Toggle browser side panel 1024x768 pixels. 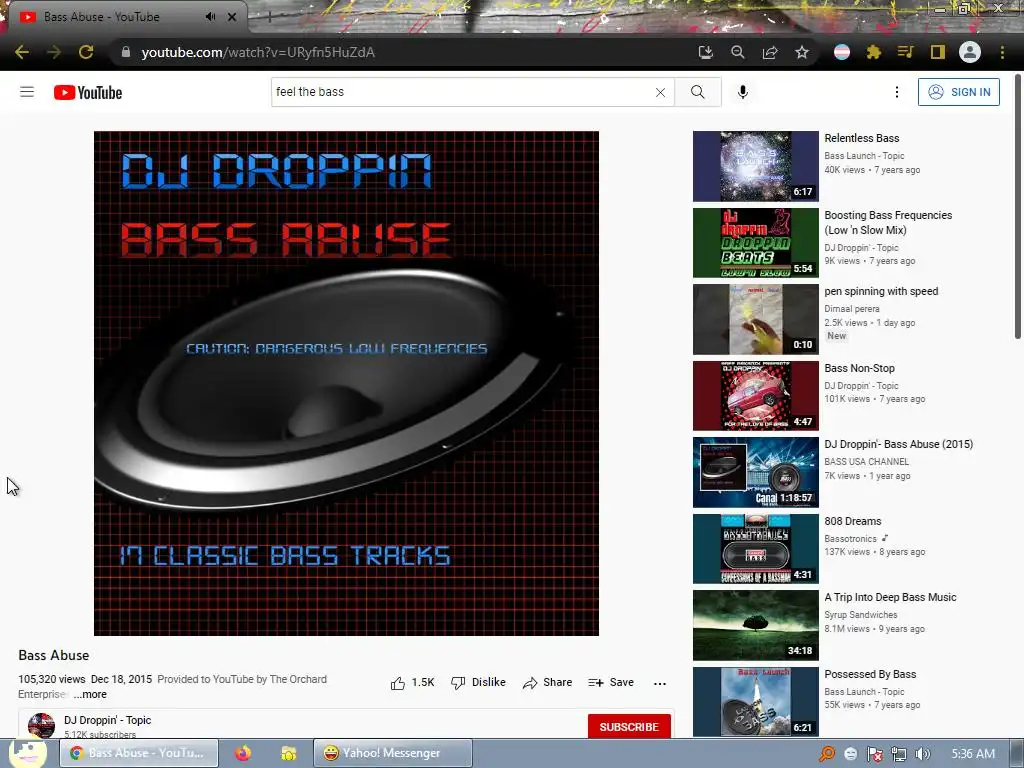[x=938, y=52]
